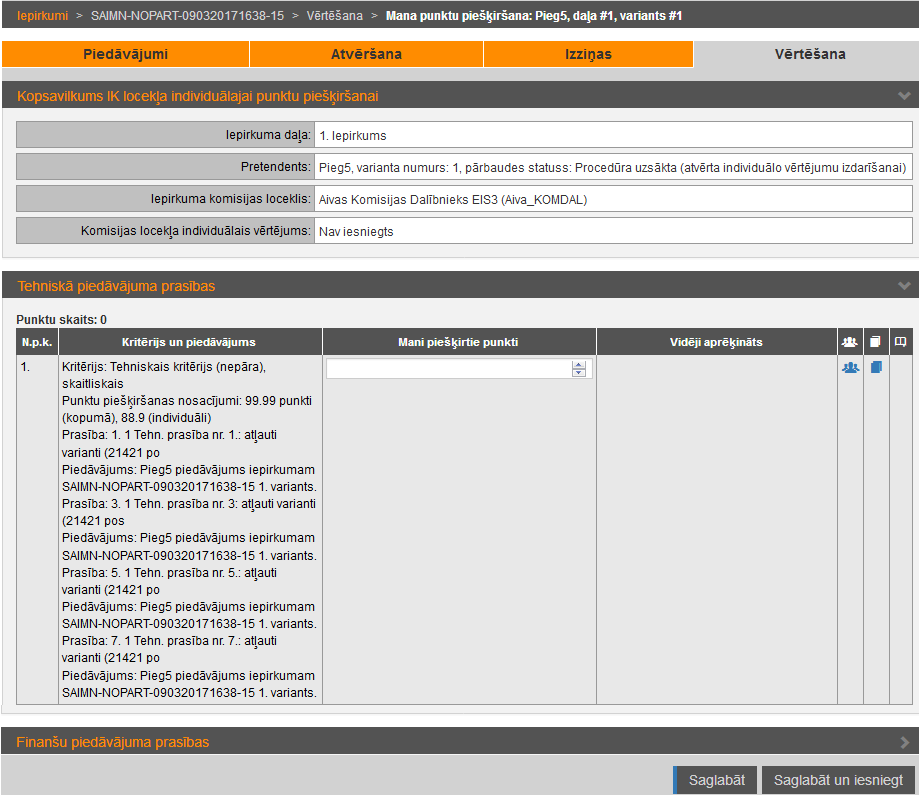
Task: Click the group column header icon
Action: [850, 342]
